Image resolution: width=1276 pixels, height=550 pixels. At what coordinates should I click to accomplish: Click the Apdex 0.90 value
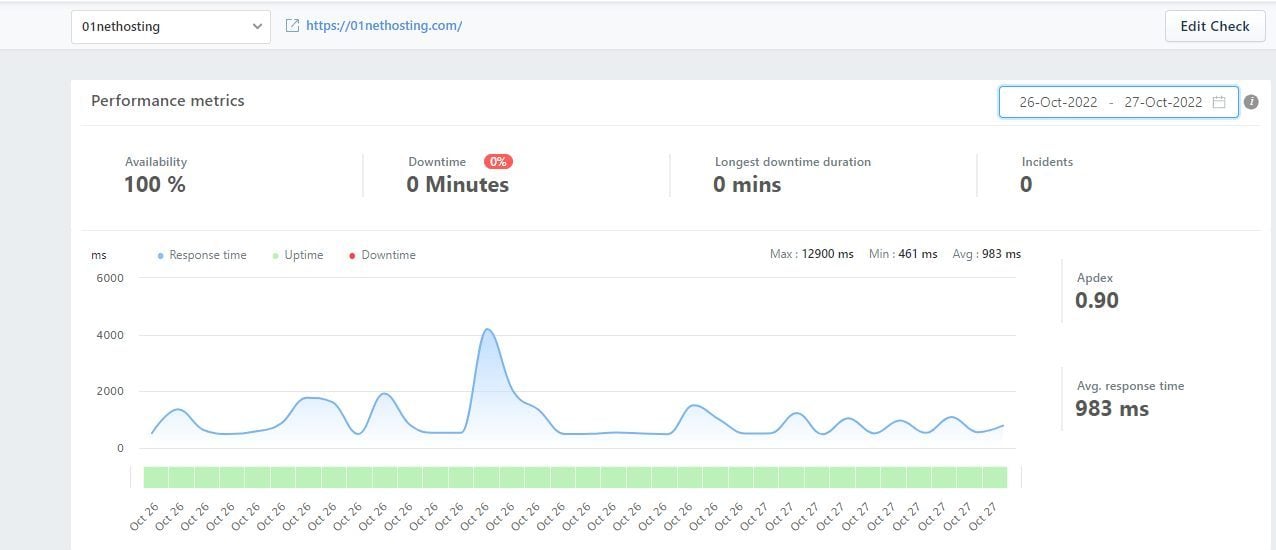click(x=1097, y=300)
